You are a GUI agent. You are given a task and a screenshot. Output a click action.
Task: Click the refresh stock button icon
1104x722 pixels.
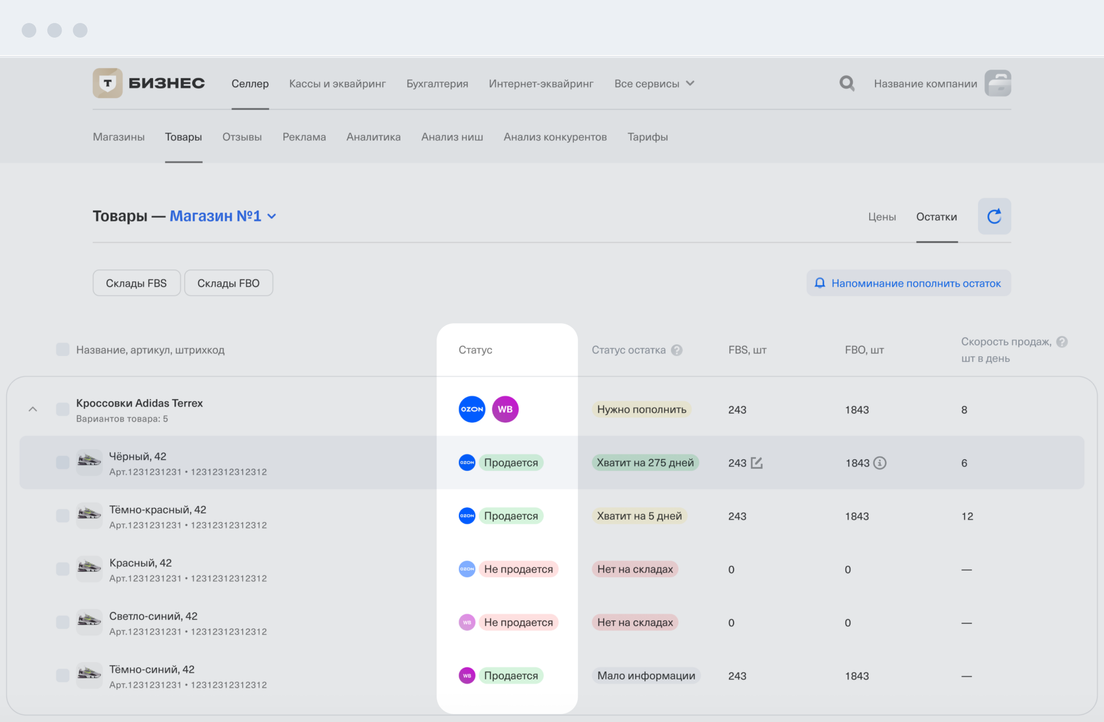(x=994, y=217)
